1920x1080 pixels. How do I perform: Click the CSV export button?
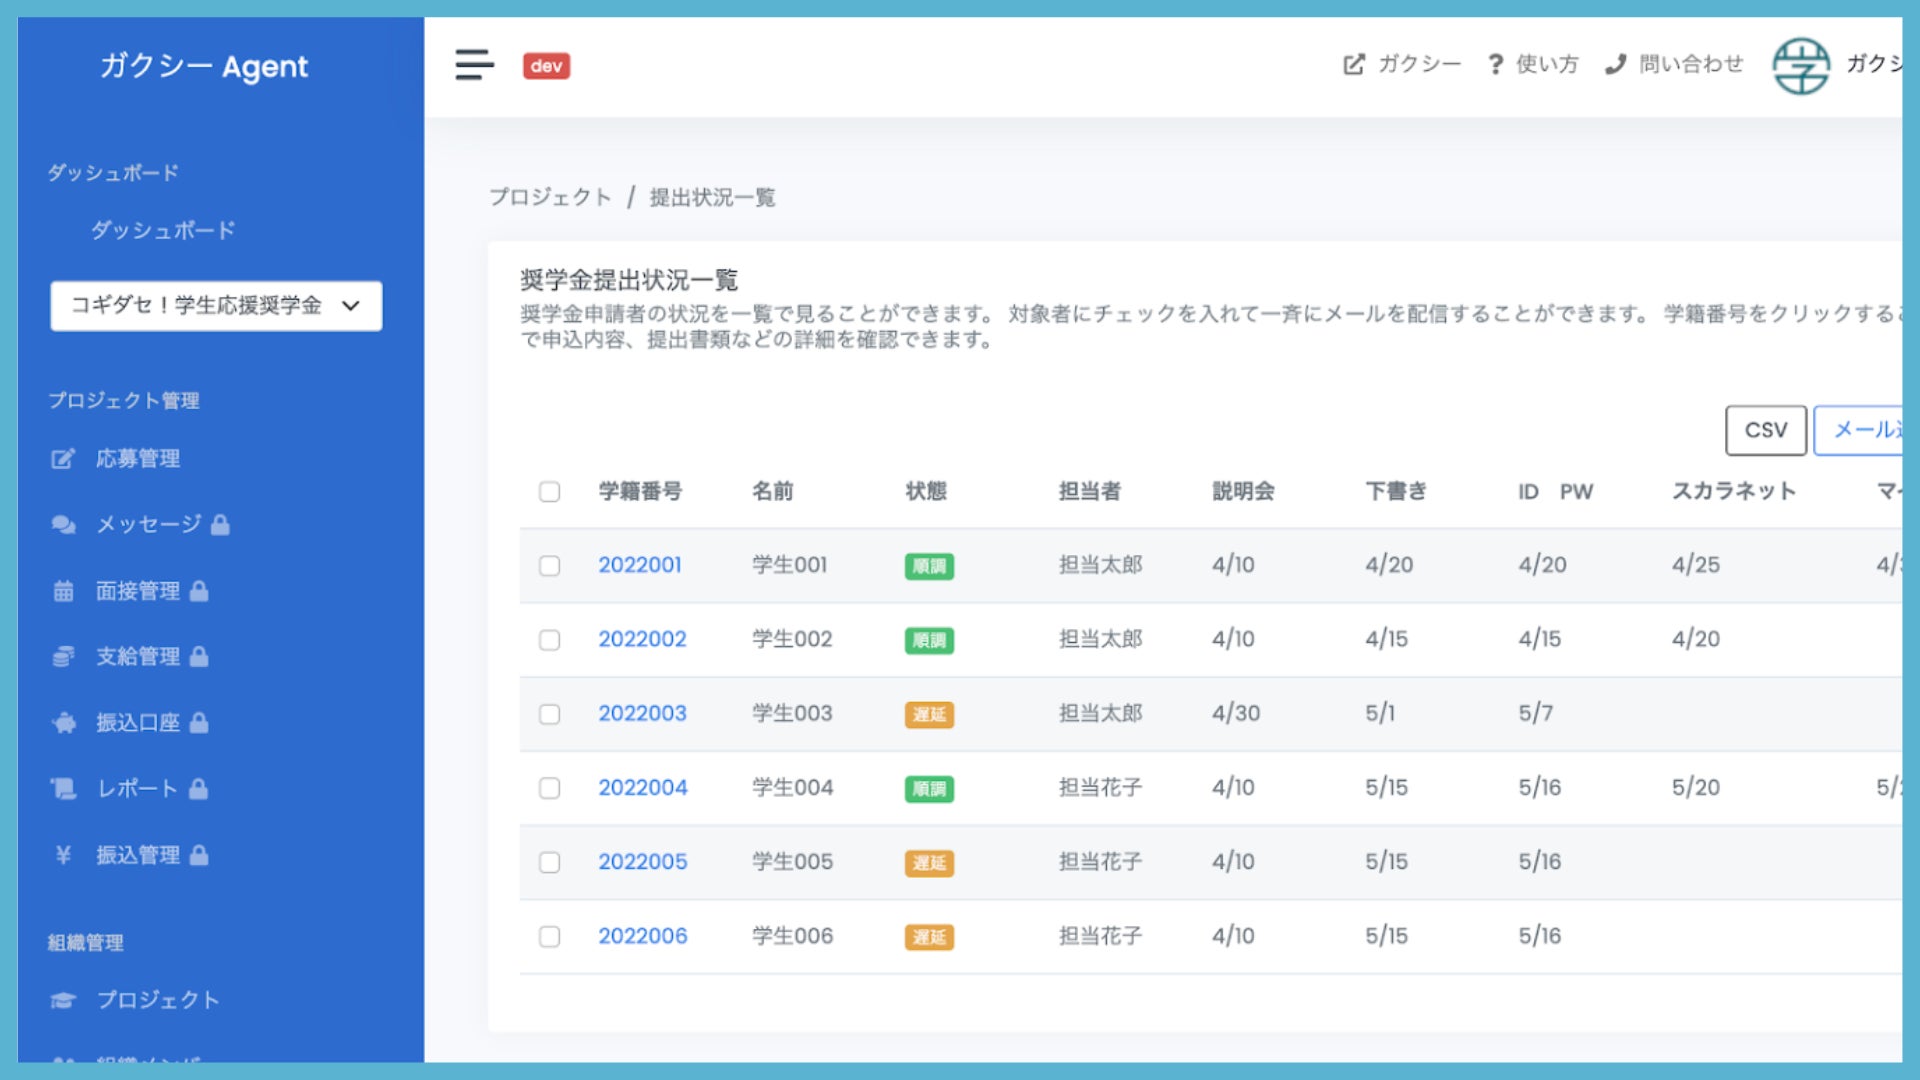click(1765, 430)
